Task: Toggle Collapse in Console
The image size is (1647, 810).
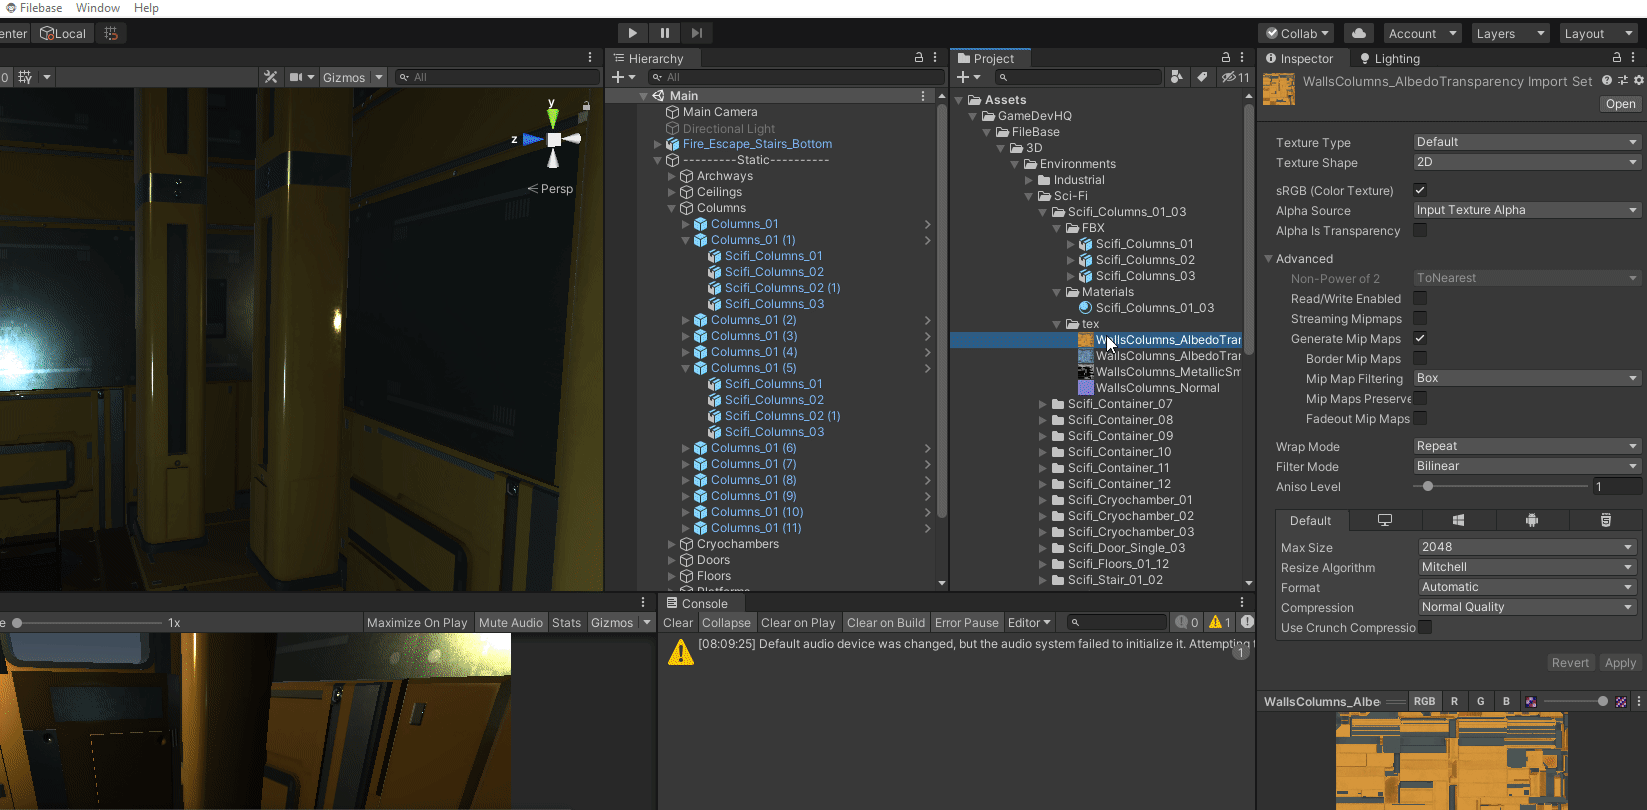Action: point(726,622)
